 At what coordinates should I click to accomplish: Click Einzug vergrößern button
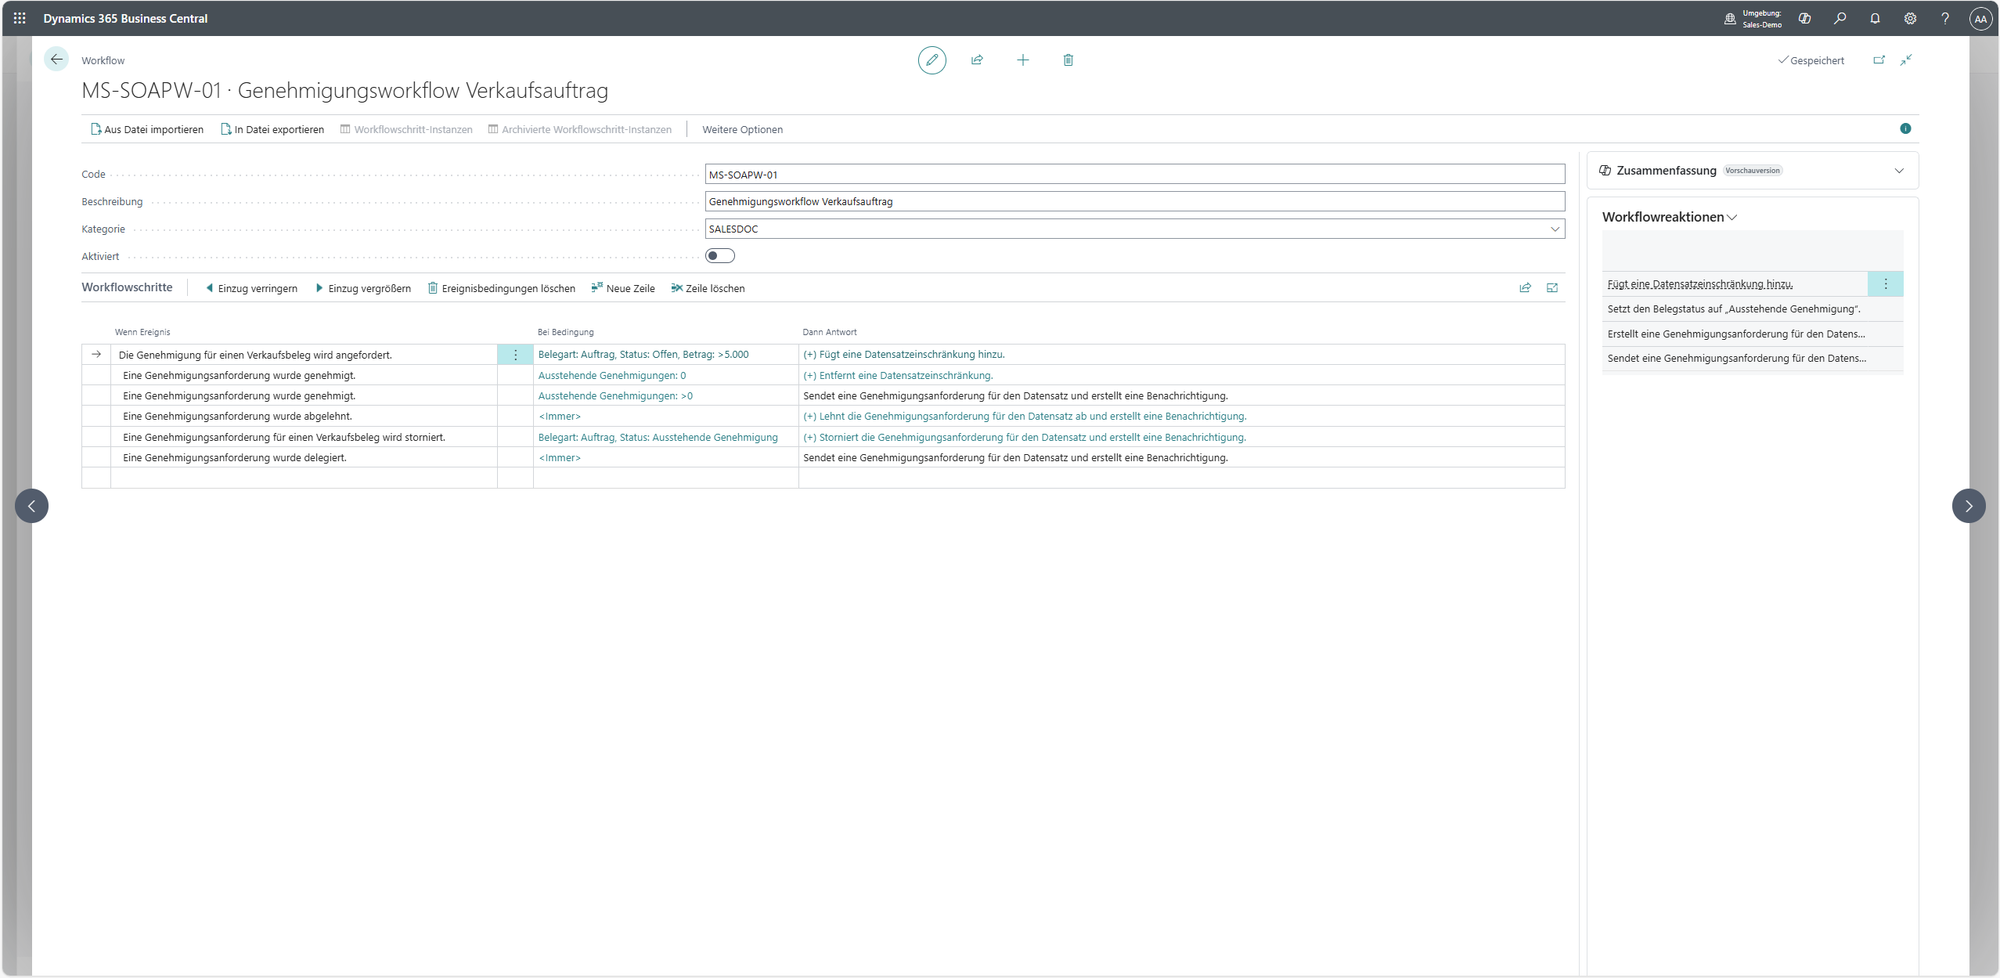363,289
